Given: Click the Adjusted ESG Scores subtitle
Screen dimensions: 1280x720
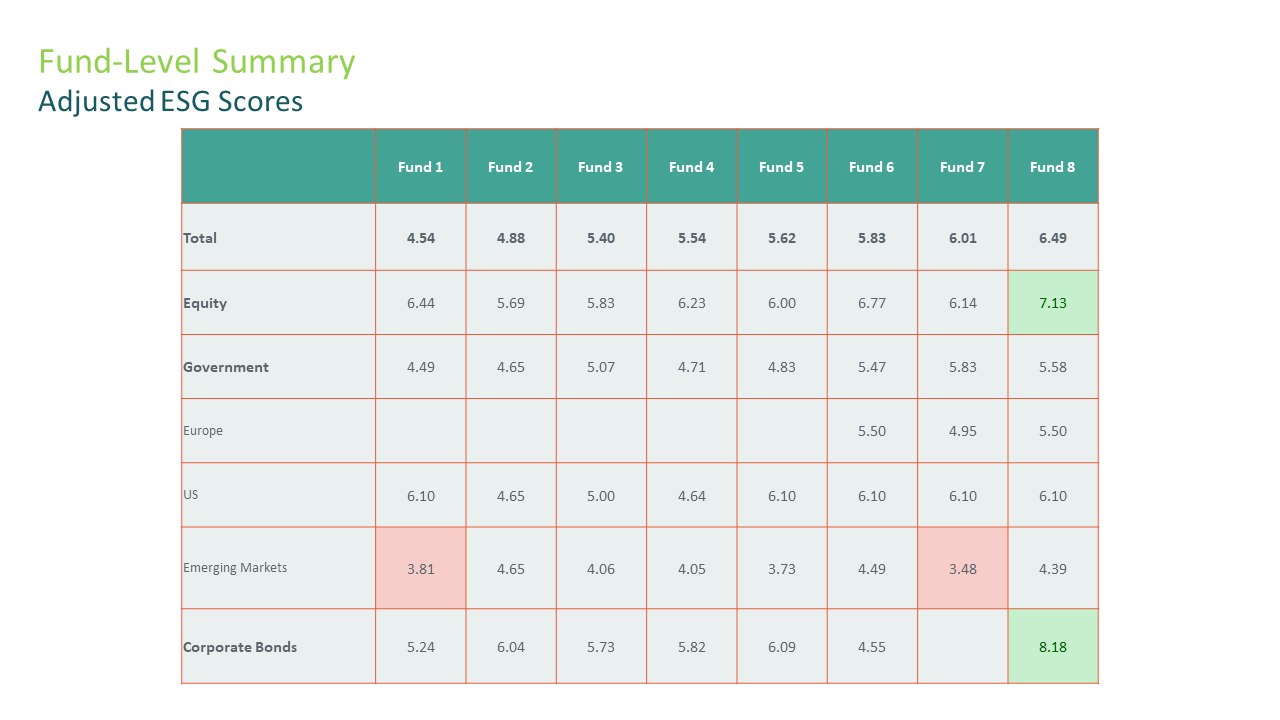Looking at the screenshot, I should click(x=171, y=101).
